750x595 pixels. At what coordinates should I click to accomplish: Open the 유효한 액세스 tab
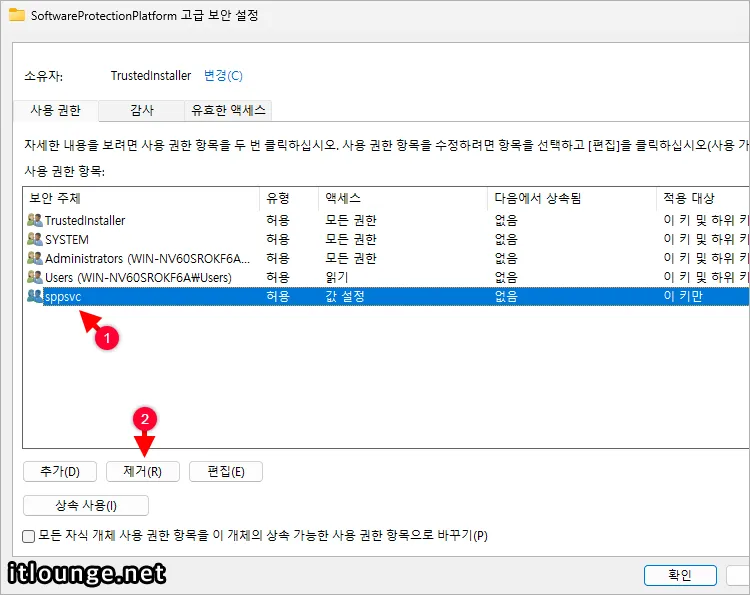click(x=228, y=110)
